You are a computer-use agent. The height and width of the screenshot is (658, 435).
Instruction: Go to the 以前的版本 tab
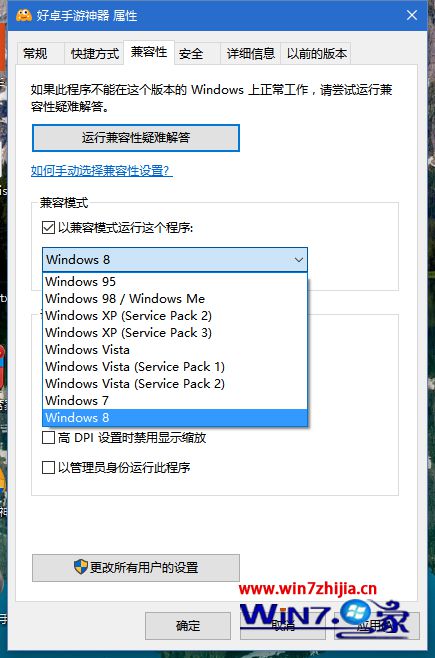tap(317, 54)
